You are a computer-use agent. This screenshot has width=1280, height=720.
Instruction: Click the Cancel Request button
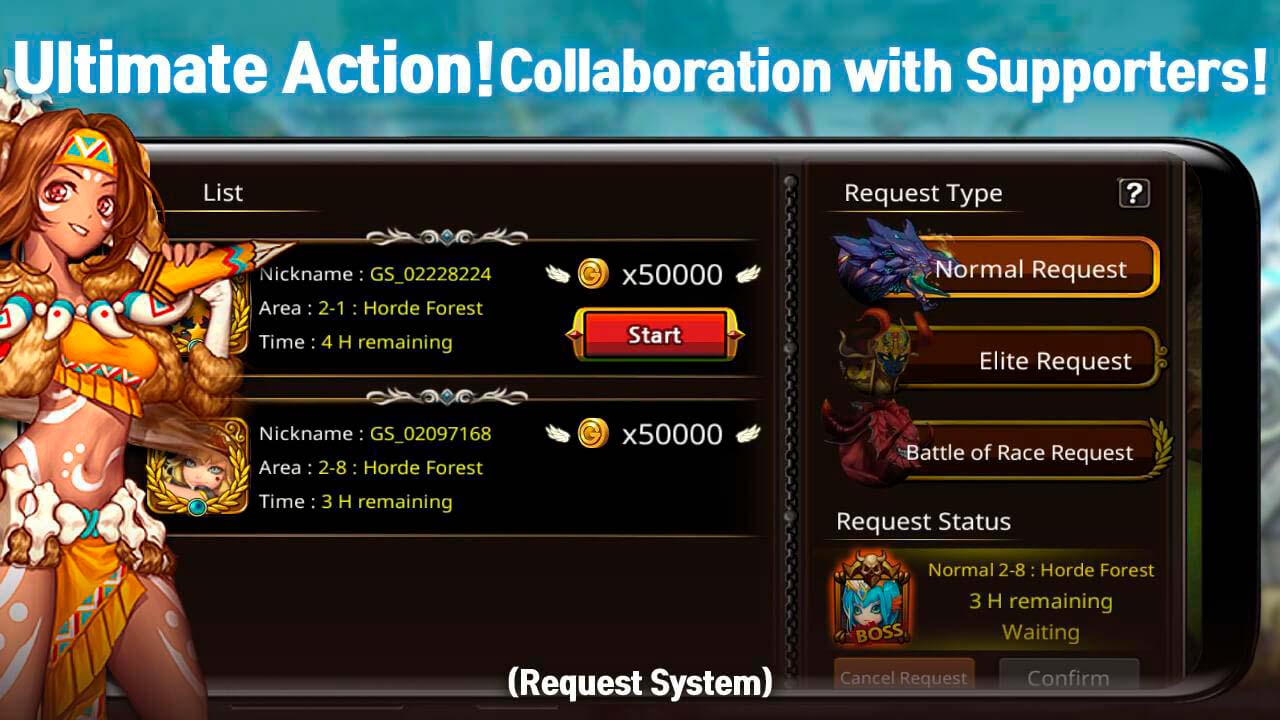[x=904, y=677]
